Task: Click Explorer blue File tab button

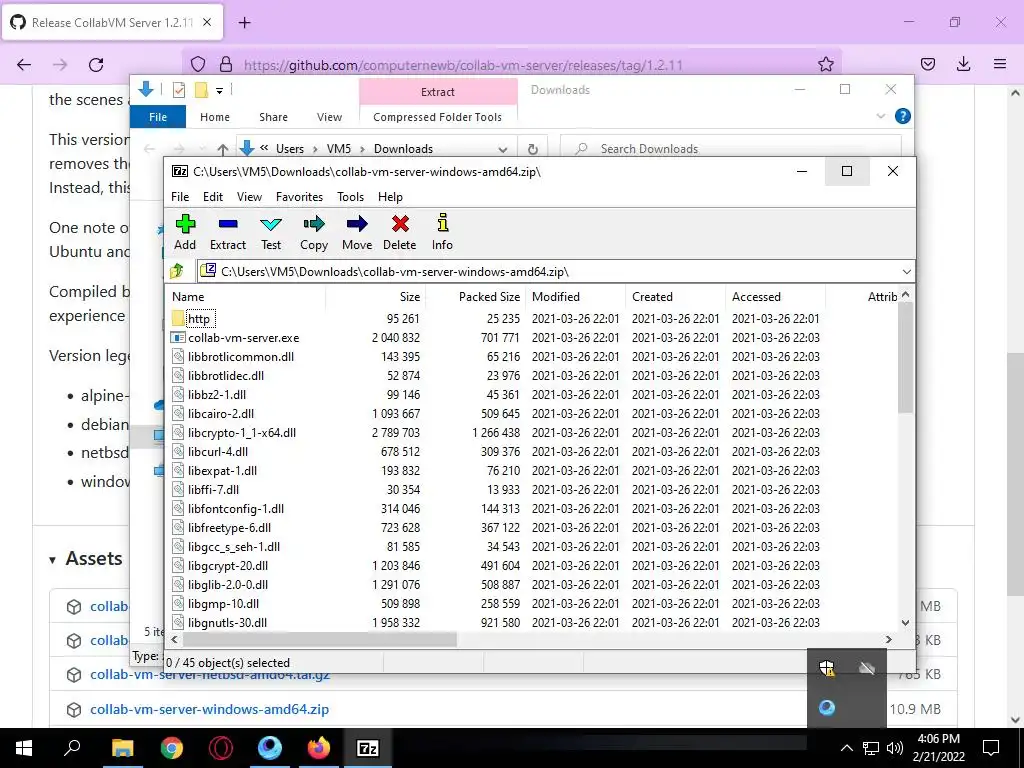Action: click(158, 117)
